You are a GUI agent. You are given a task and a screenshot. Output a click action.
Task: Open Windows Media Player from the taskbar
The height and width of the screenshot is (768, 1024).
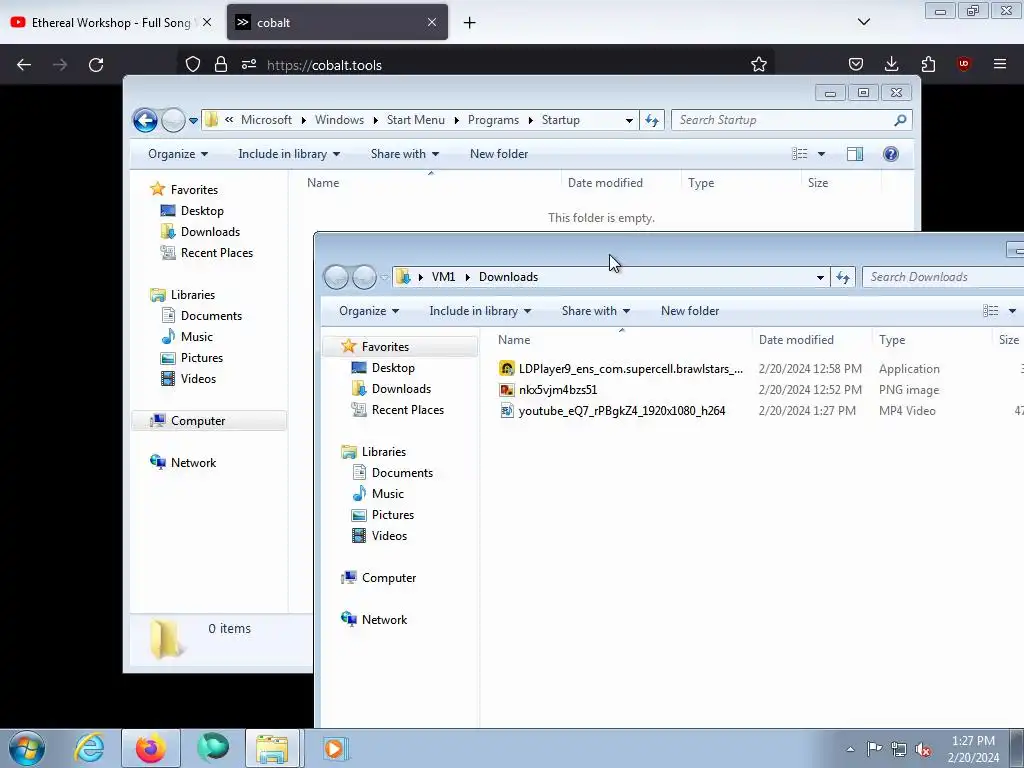336,748
